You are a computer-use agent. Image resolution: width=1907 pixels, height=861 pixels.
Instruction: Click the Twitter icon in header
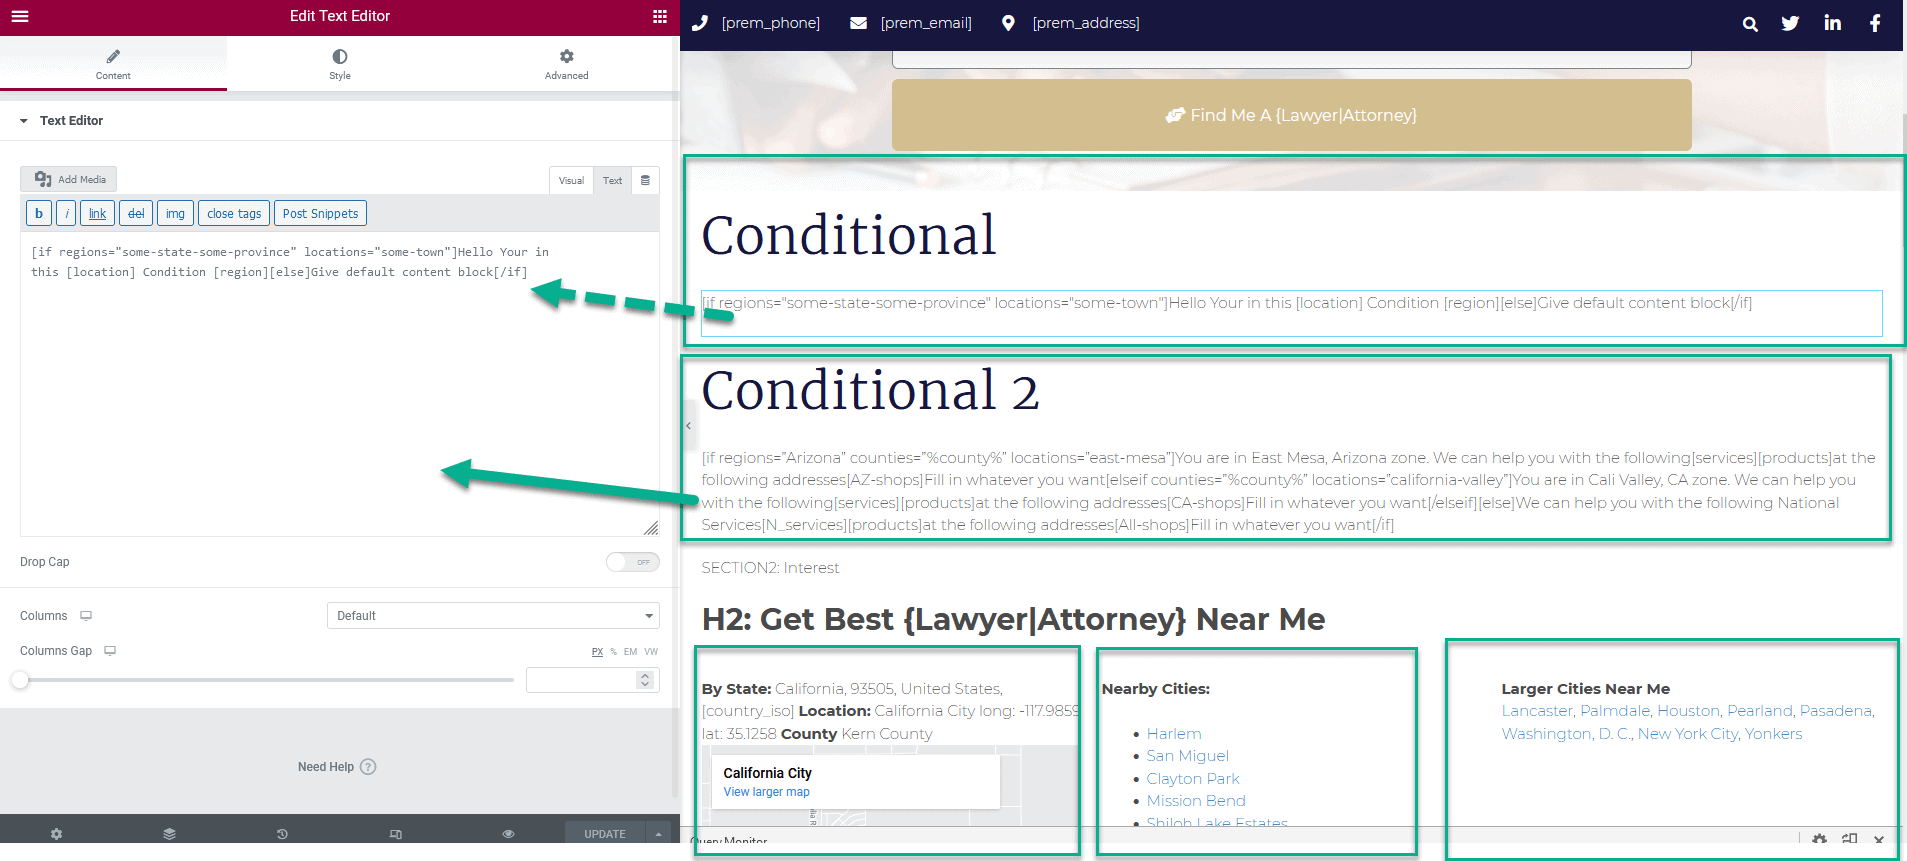1790,23
